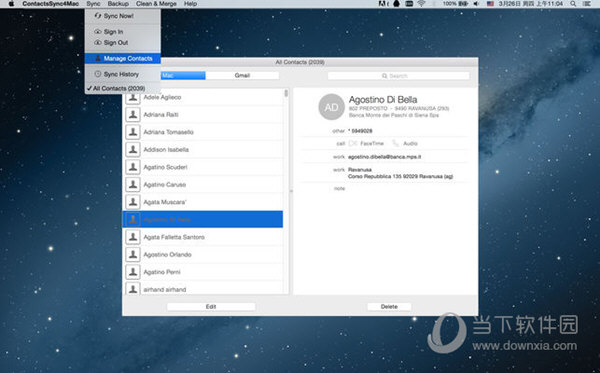Click the avatar icon for Agostino Orlando
This screenshot has height=373, width=600.
coord(133,254)
